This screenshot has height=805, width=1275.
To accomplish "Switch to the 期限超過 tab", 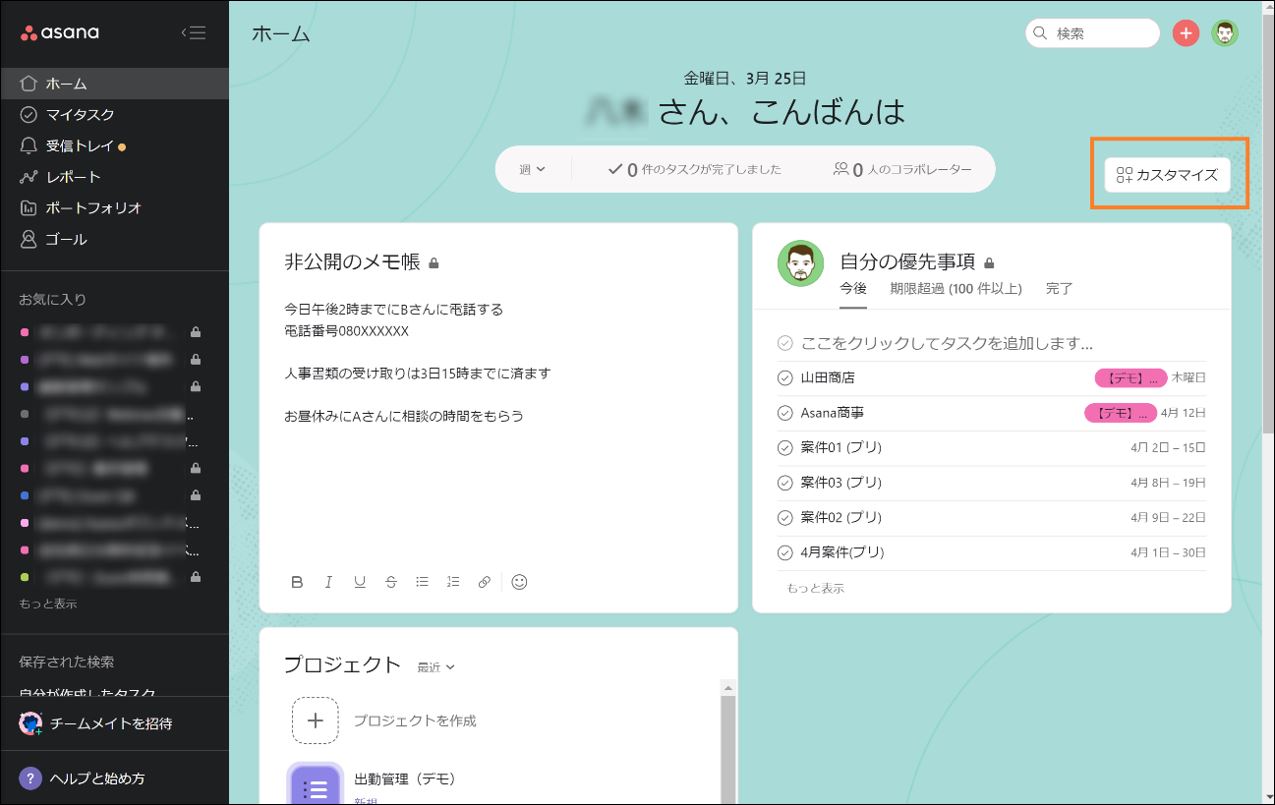I will [x=956, y=288].
